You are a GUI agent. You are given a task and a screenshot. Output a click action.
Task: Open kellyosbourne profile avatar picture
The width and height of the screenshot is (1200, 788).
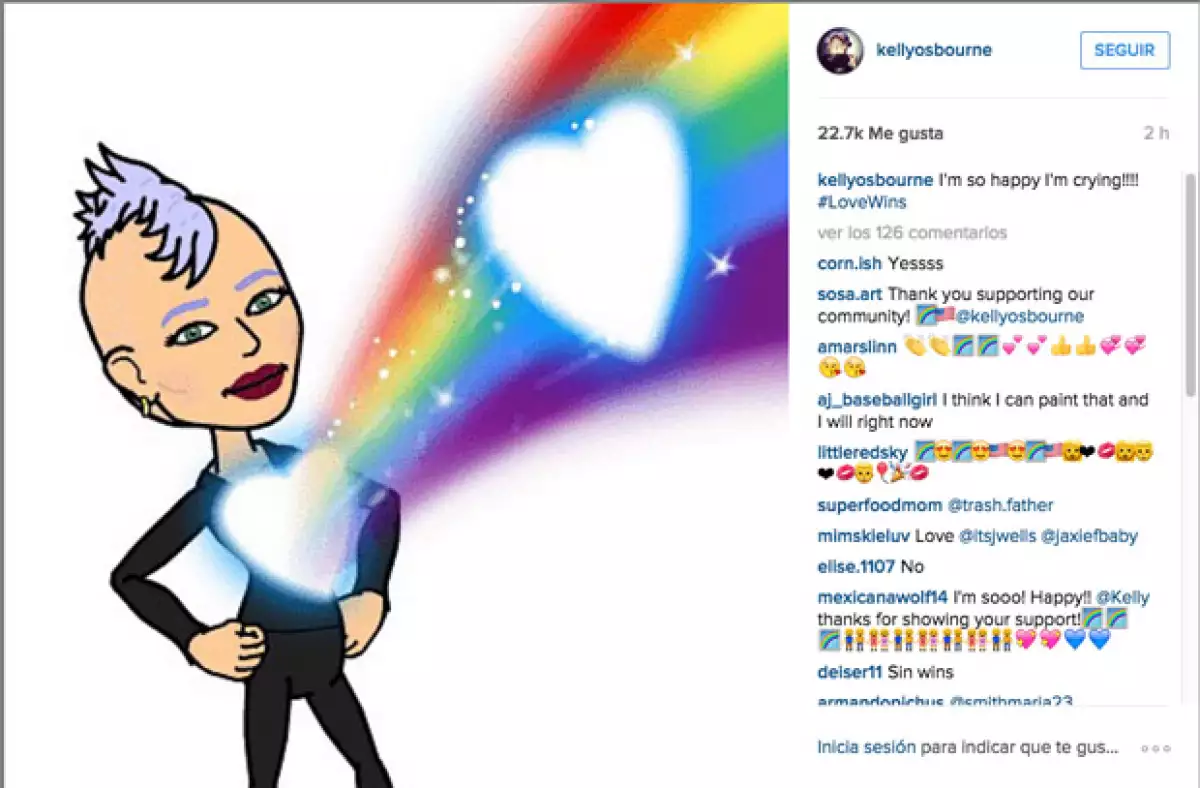click(x=840, y=50)
